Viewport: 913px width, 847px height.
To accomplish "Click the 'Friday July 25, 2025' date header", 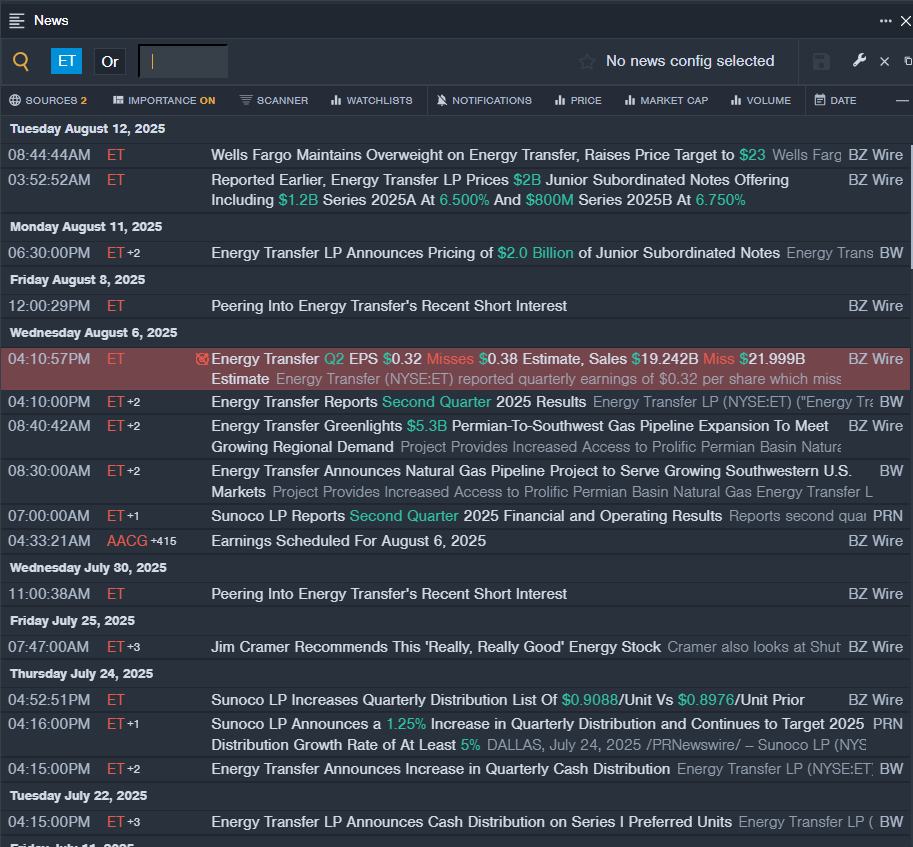I will pos(72,621).
